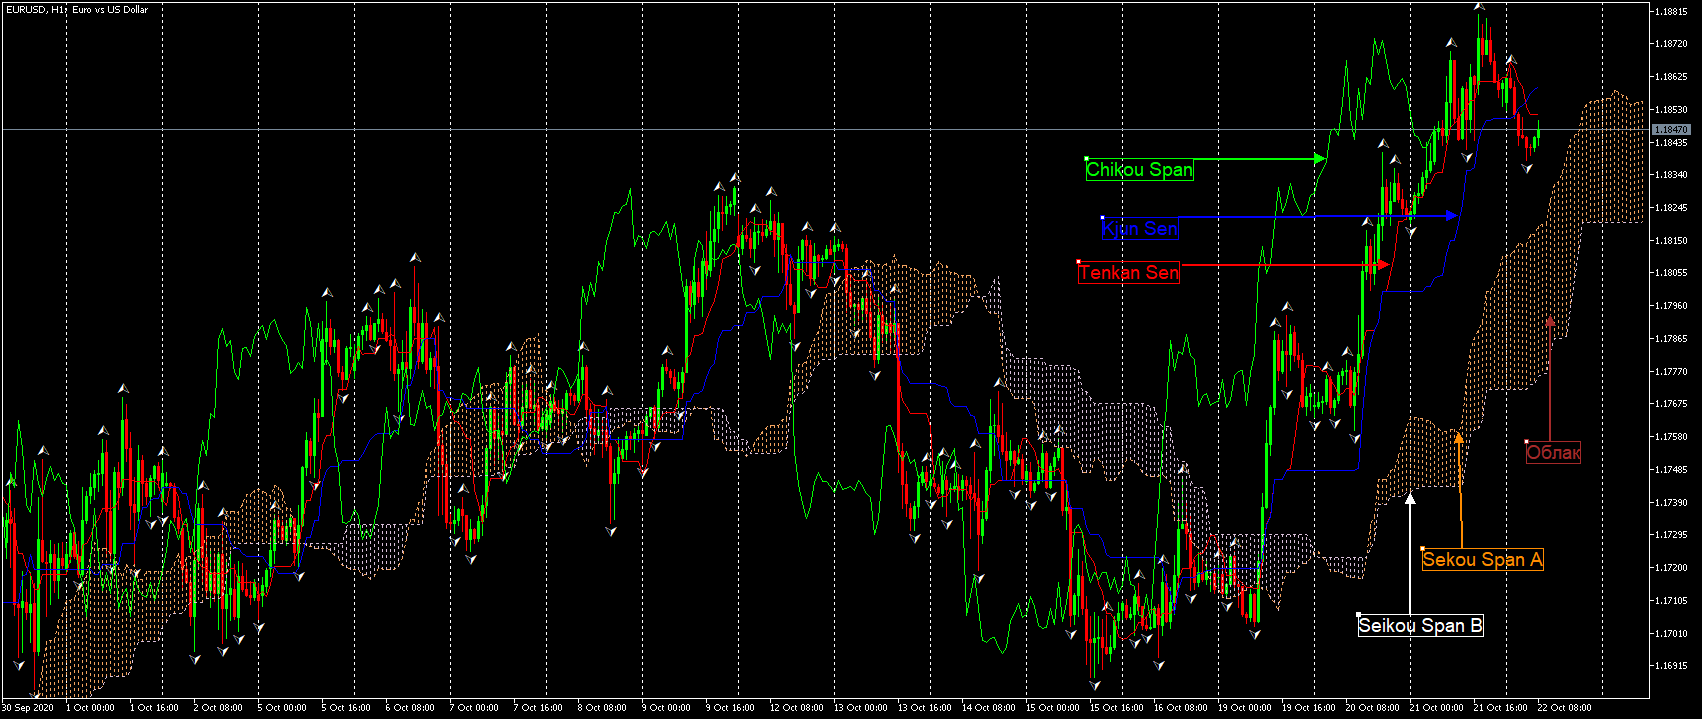Click the 22 Oct 08:00 time label

click(x=1566, y=708)
